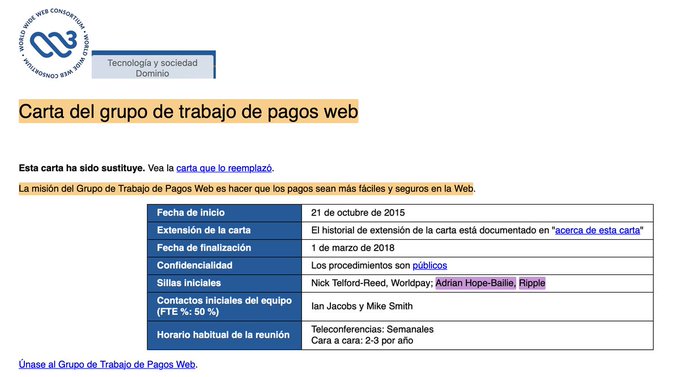The height and width of the screenshot is (377, 680).
Task: Click the bold text 'Esta carta ha sido sustituye.'
Action: point(82,168)
